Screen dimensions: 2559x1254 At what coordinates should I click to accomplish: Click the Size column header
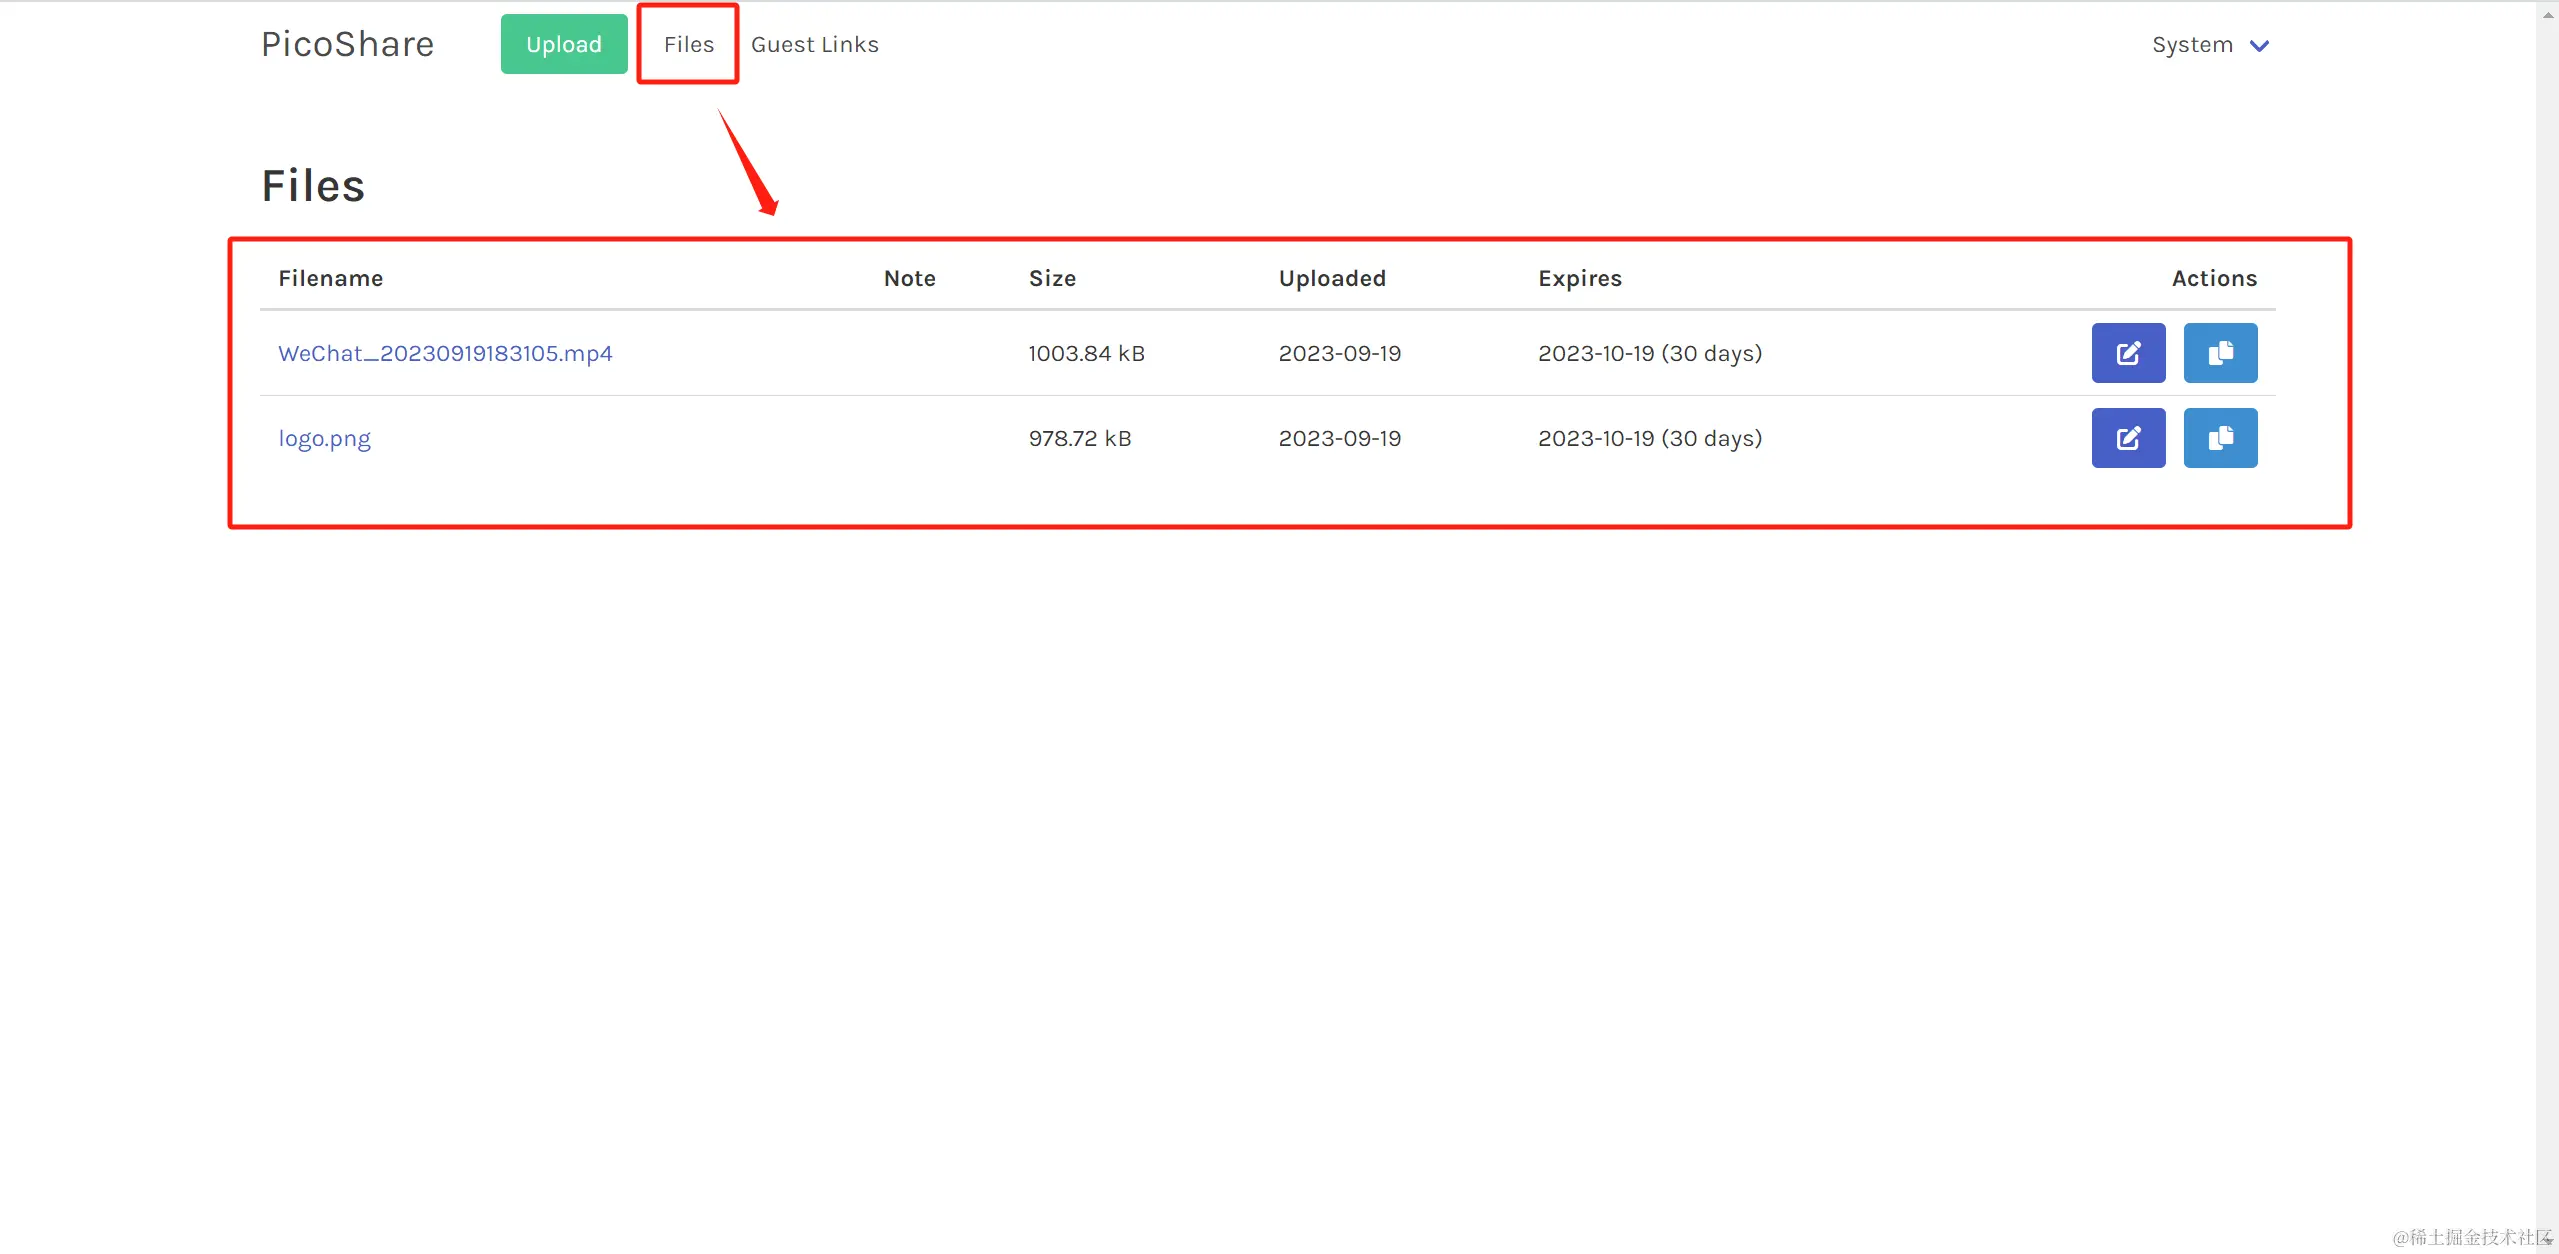(1052, 278)
